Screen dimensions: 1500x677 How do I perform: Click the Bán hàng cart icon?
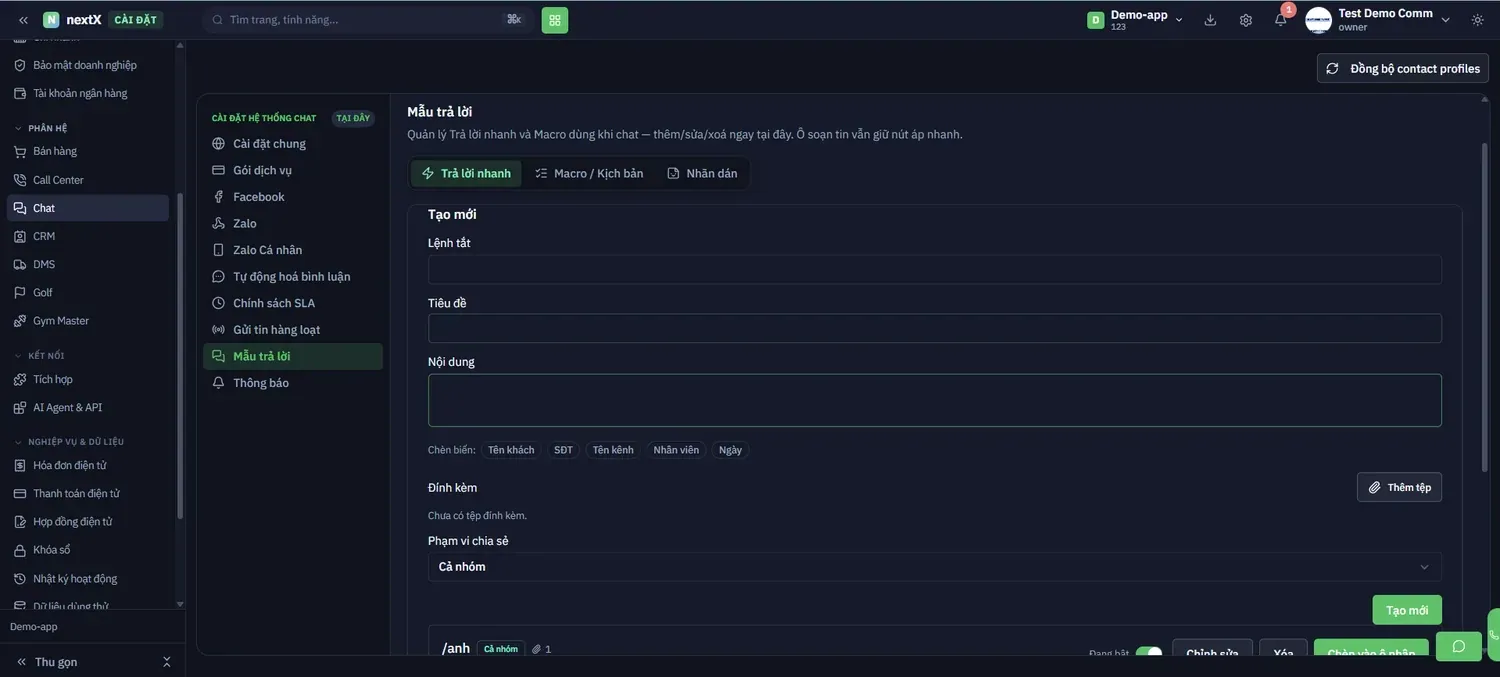pos(20,151)
